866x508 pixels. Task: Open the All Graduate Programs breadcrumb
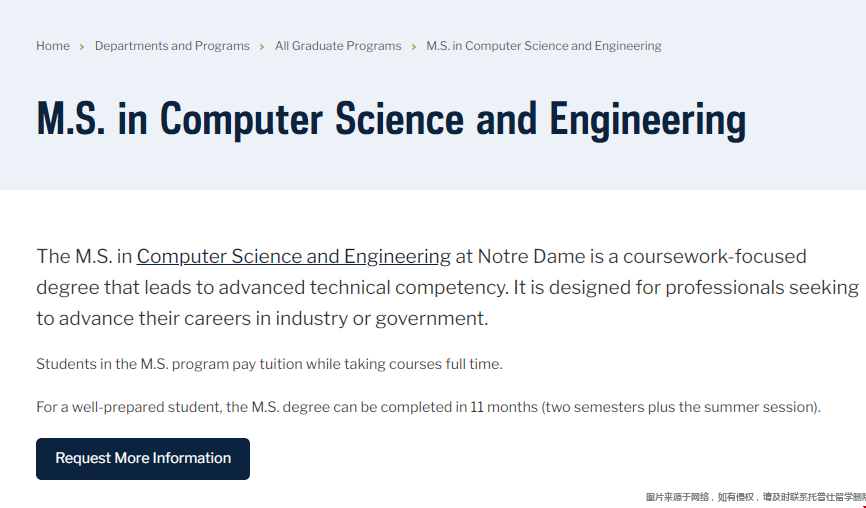point(338,46)
